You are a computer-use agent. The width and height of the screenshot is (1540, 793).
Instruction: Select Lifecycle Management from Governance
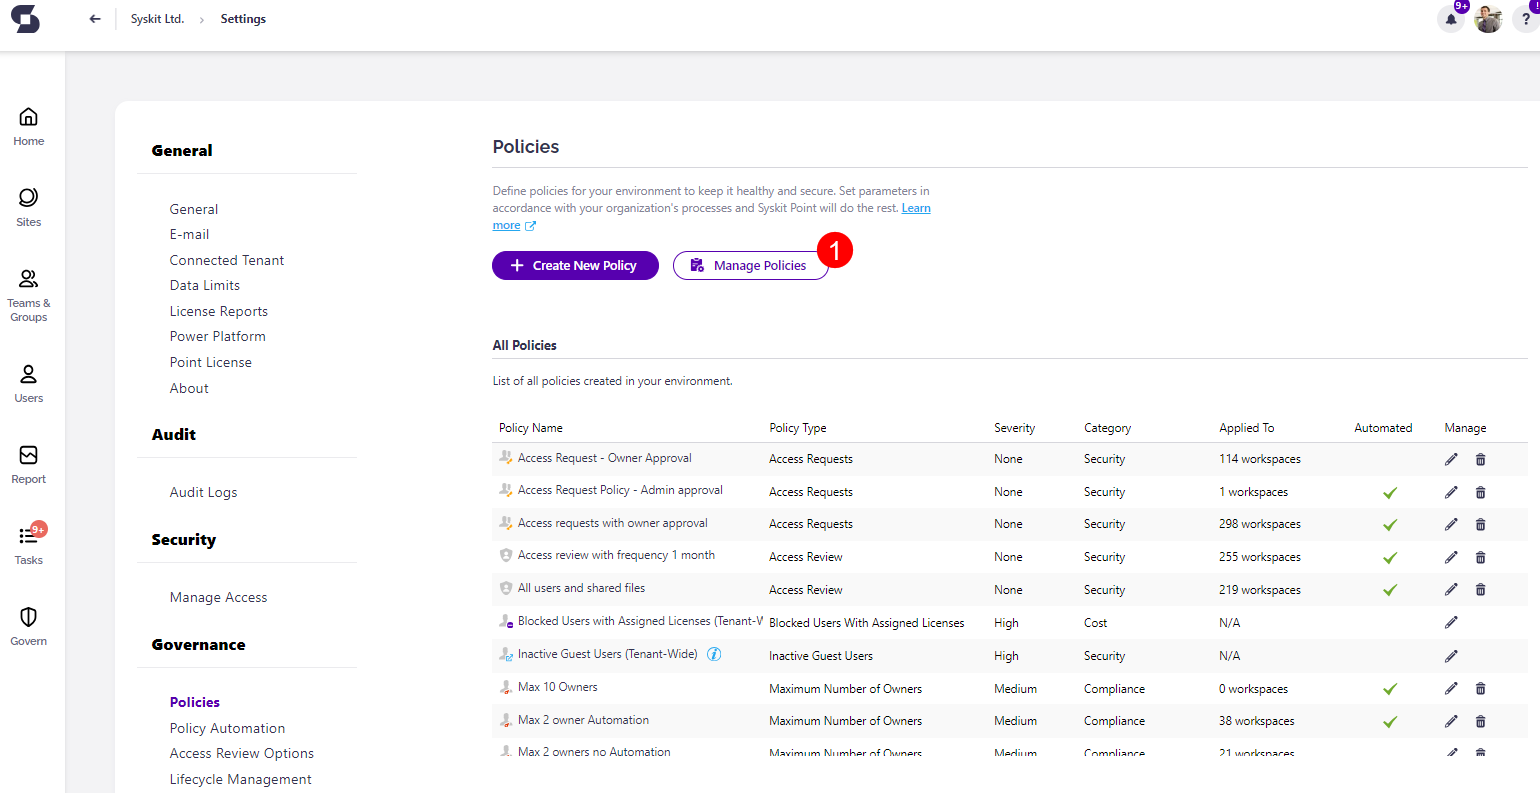click(240, 778)
